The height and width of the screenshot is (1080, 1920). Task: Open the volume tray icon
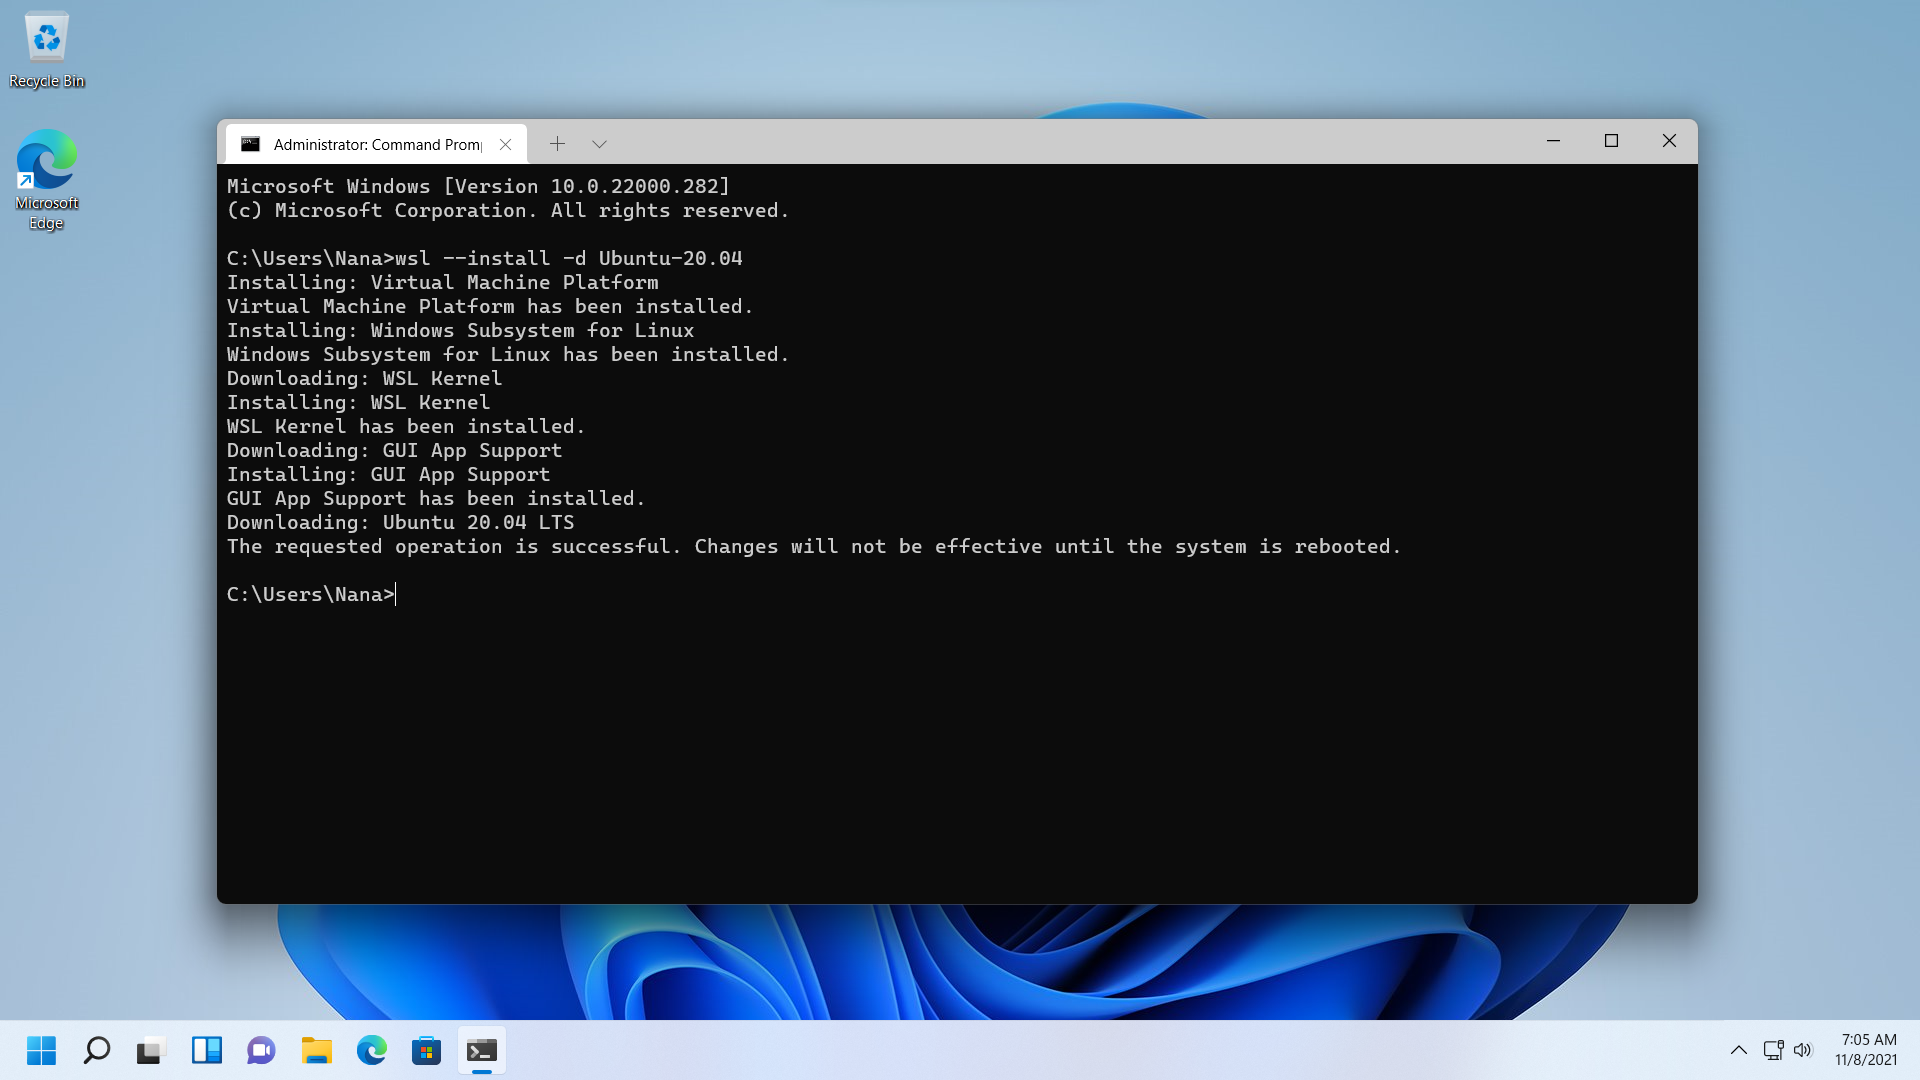(1803, 1050)
